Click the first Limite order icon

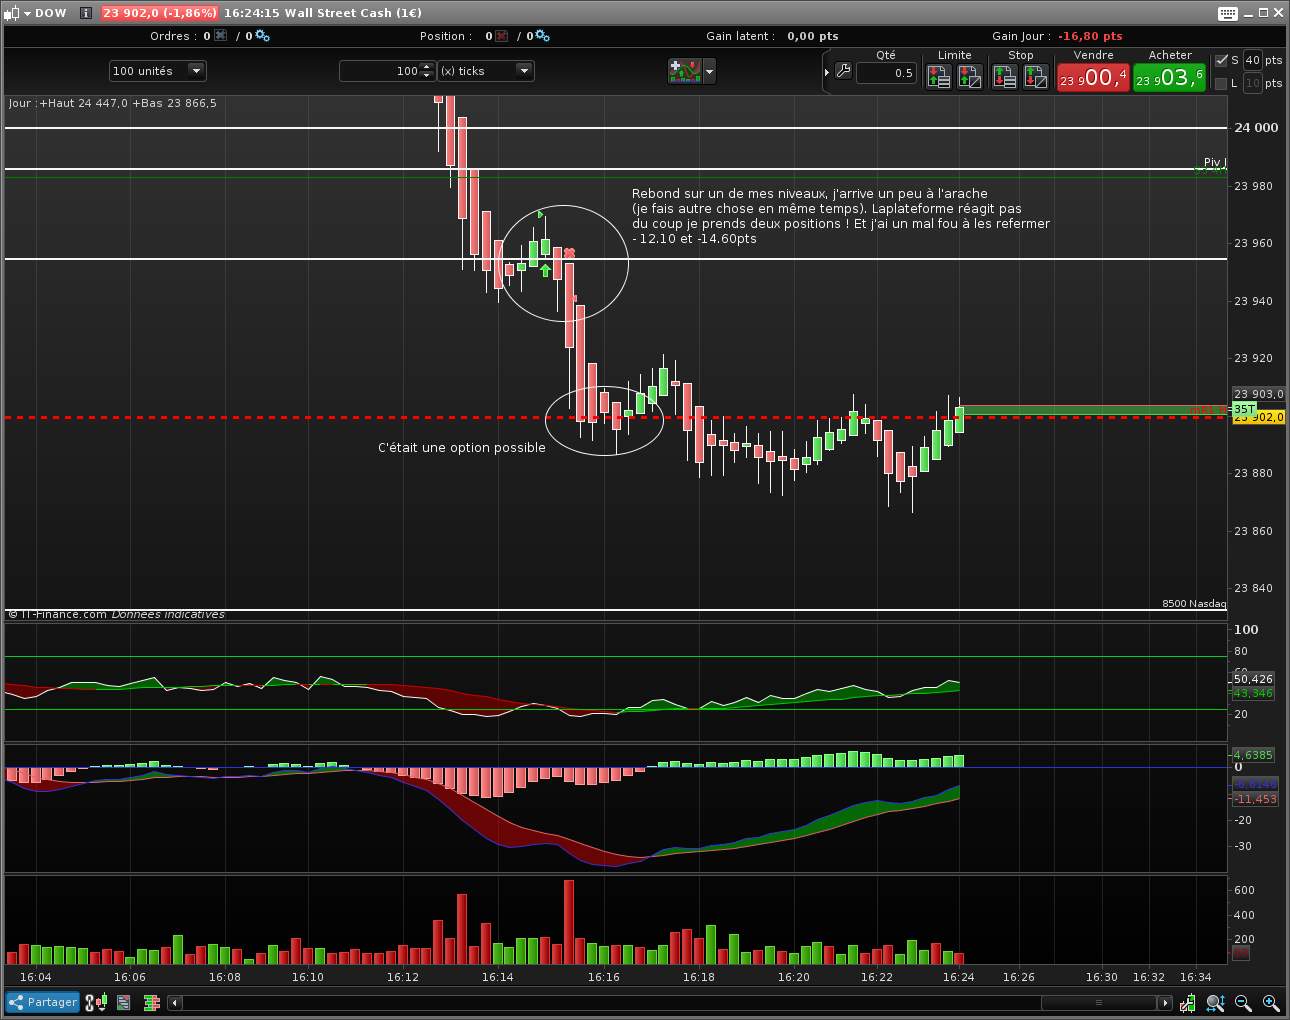click(939, 76)
